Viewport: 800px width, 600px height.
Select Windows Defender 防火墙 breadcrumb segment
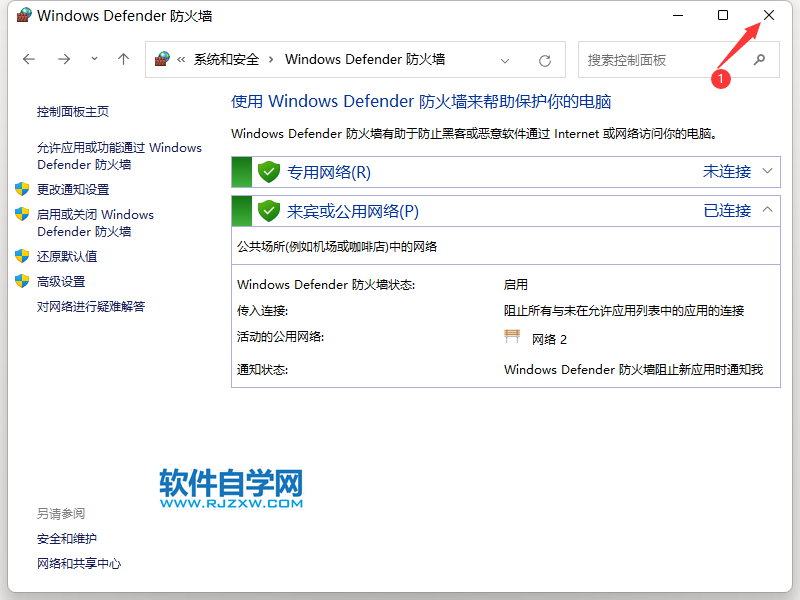[365, 60]
